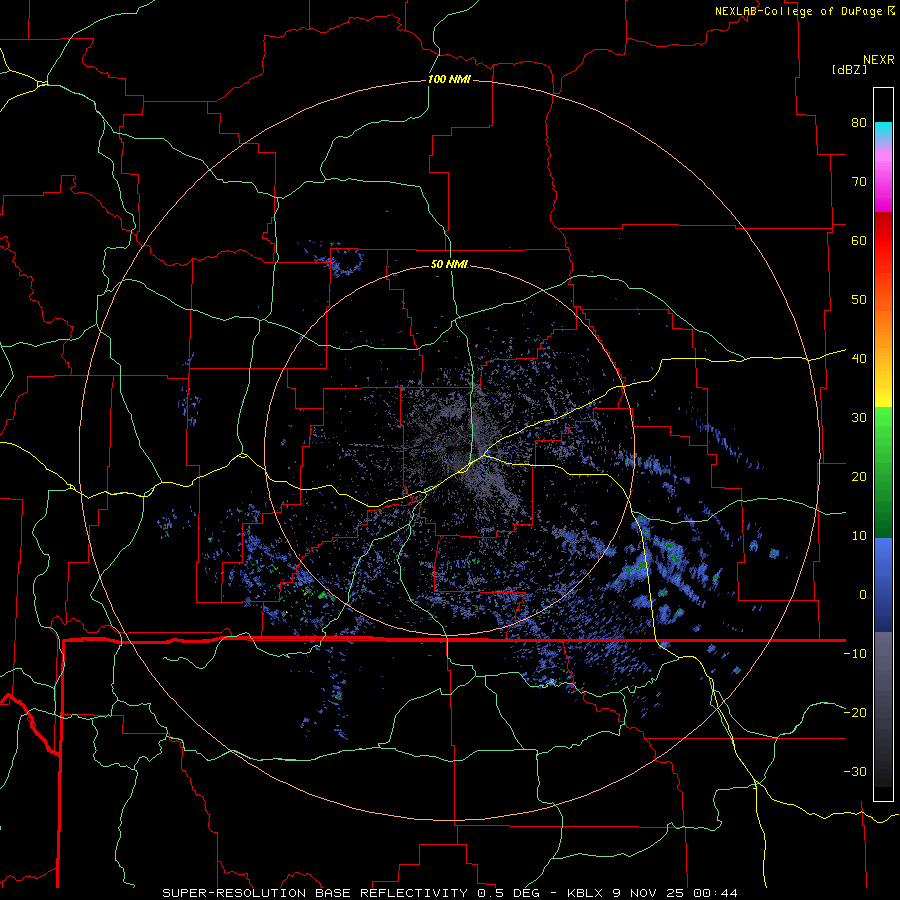This screenshot has width=900, height=900.
Task: Click the 80 value on dBZ scale
Action: pos(859,122)
